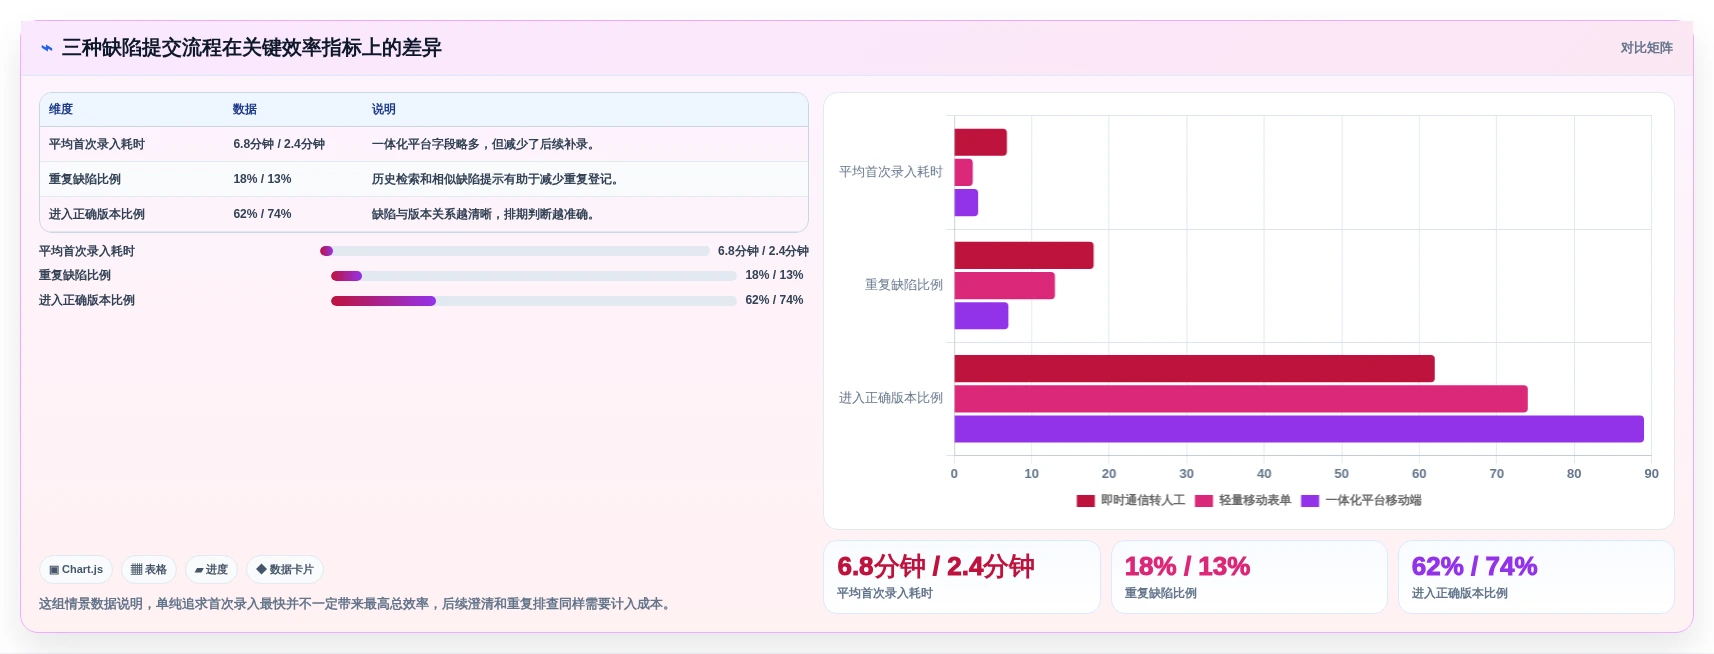Click the pink 进入正确版本比例 chart bar
The width and height of the screenshot is (1714, 654).
coord(1241,399)
